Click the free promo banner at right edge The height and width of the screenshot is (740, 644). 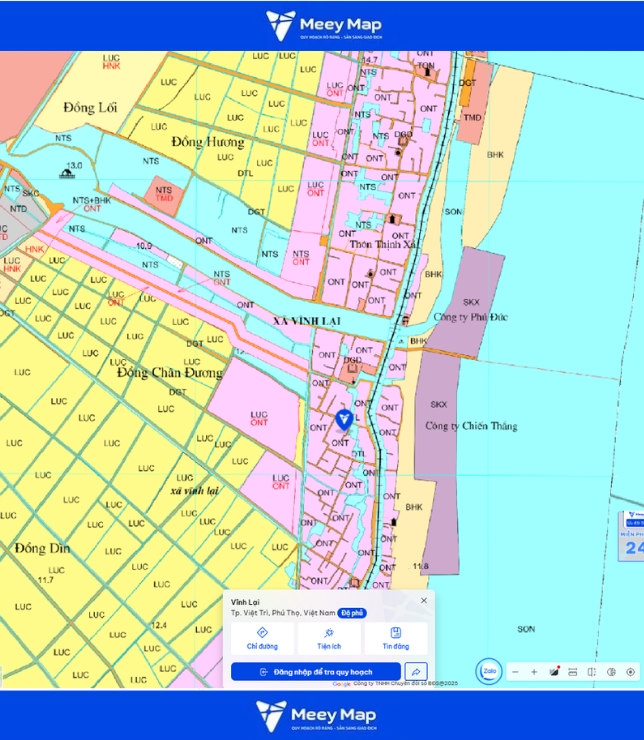coord(632,536)
